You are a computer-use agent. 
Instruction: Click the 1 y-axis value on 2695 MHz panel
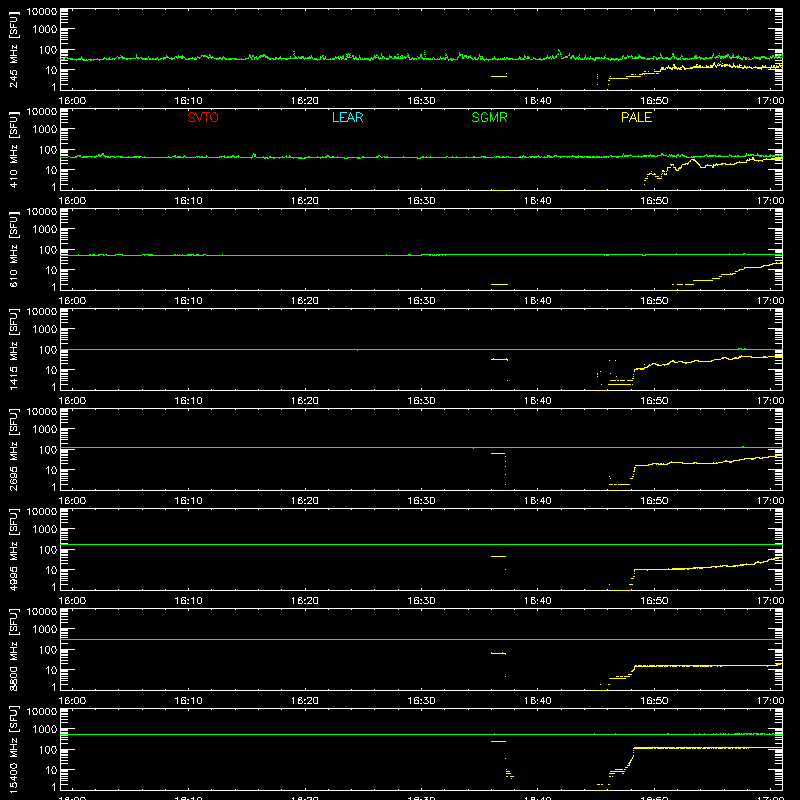pyautogui.click(x=54, y=487)
